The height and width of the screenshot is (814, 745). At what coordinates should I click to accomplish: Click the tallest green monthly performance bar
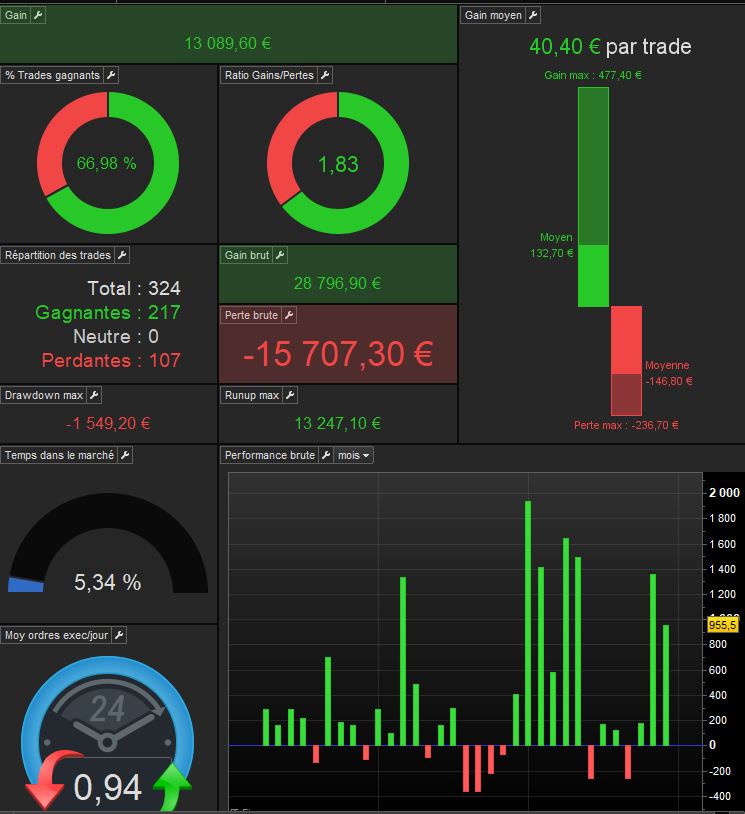tap(528, 623)
